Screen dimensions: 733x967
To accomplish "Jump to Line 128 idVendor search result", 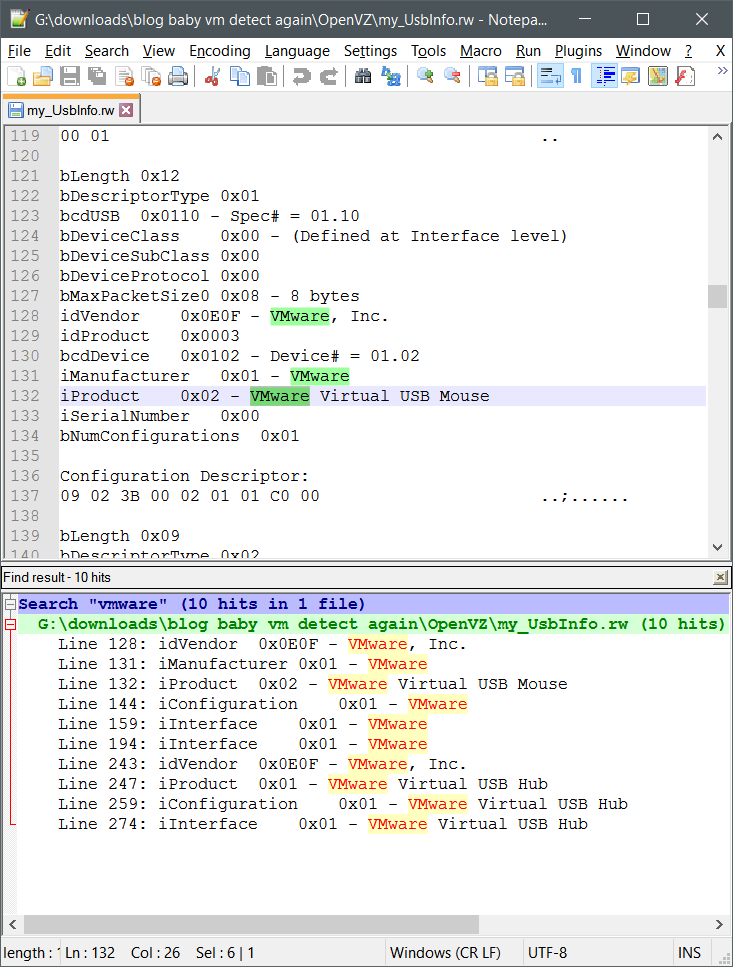I will pos(262,644).
